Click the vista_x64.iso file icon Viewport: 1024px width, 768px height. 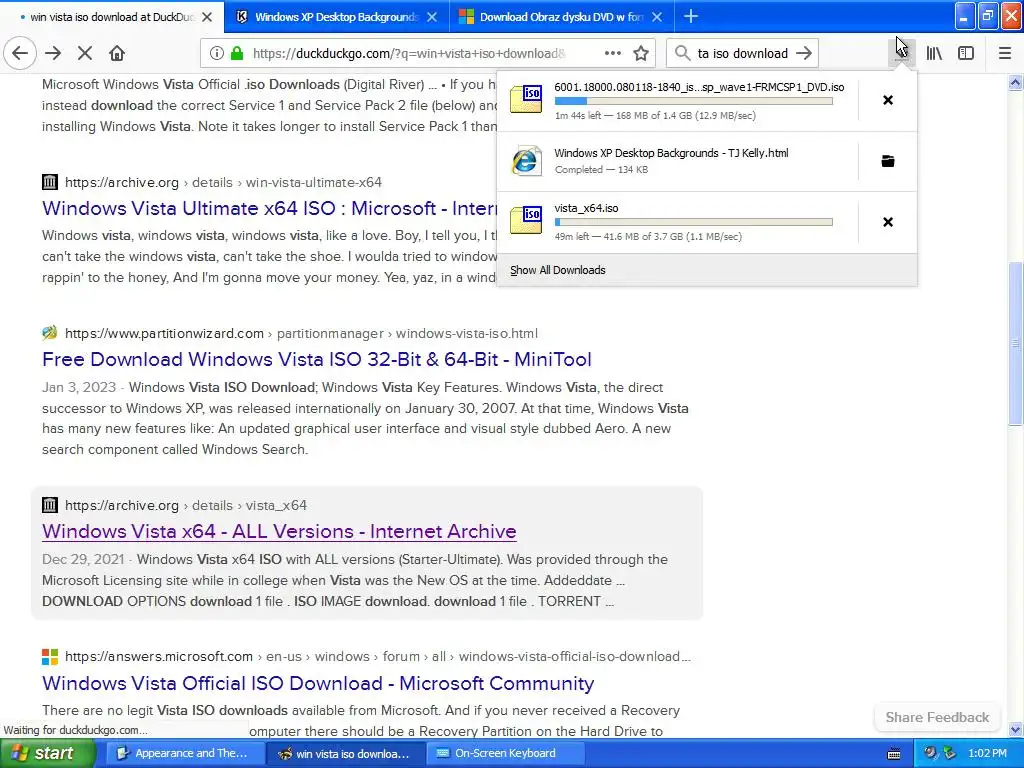pos(526,219)
